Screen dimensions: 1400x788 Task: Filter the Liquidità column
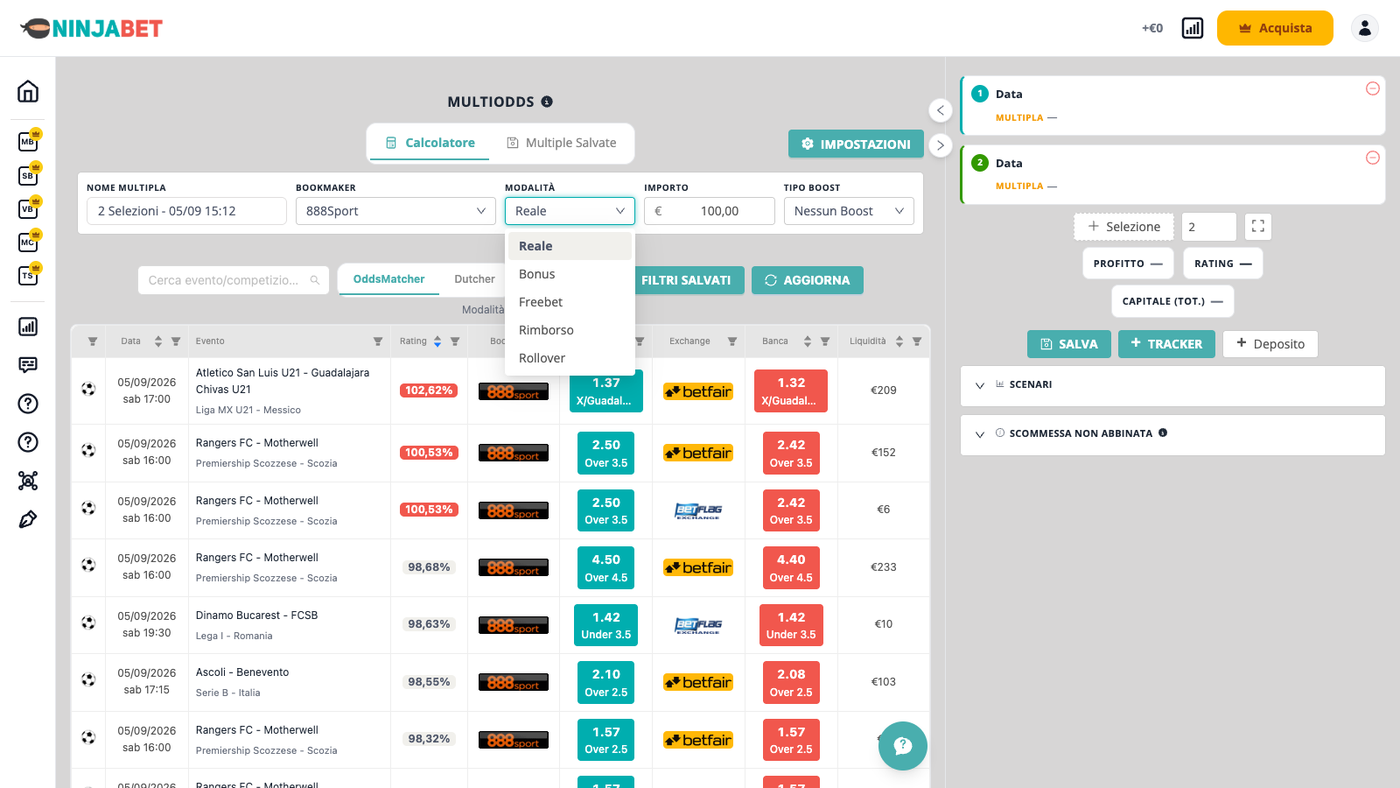pyautogui.click(x=917, y=341)
